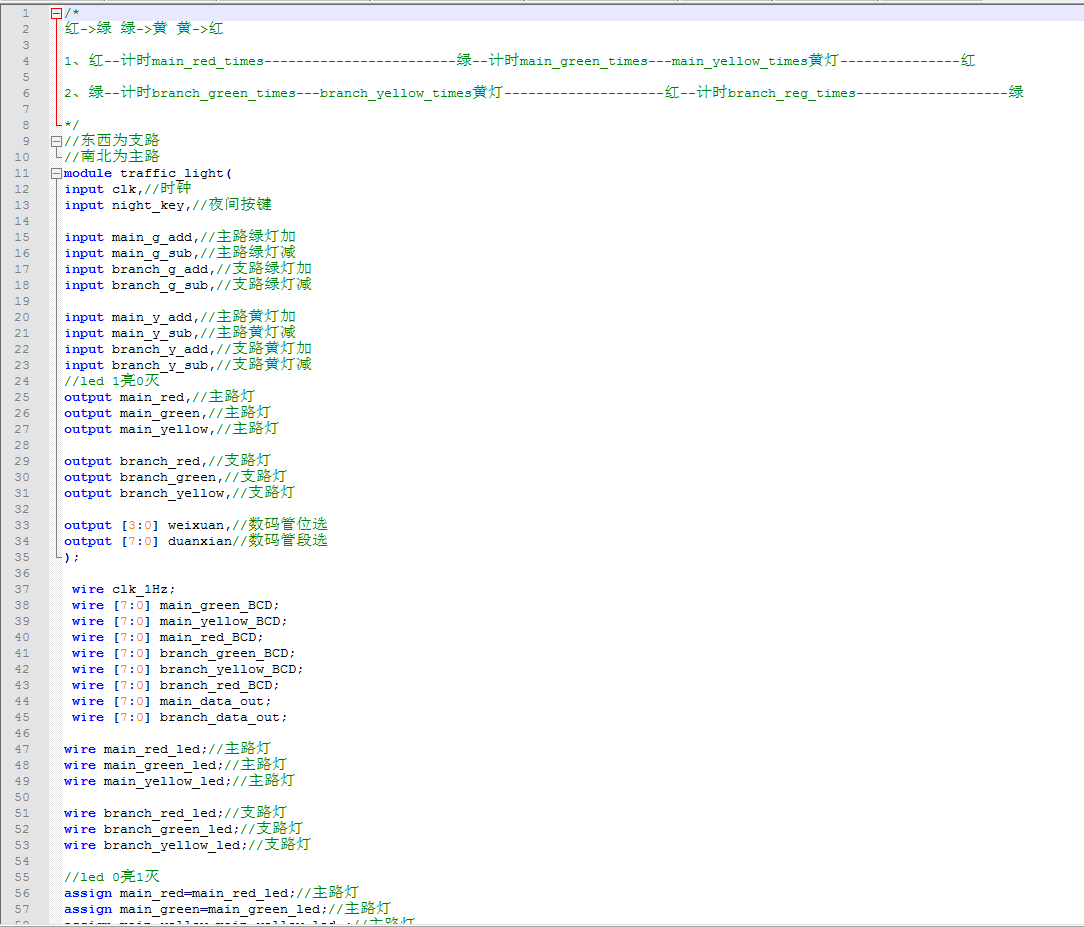Collapse the block comment fold at line 1
Image resolution: width=1084 pixels, height=927 pixels.
(x=56, y=13)
